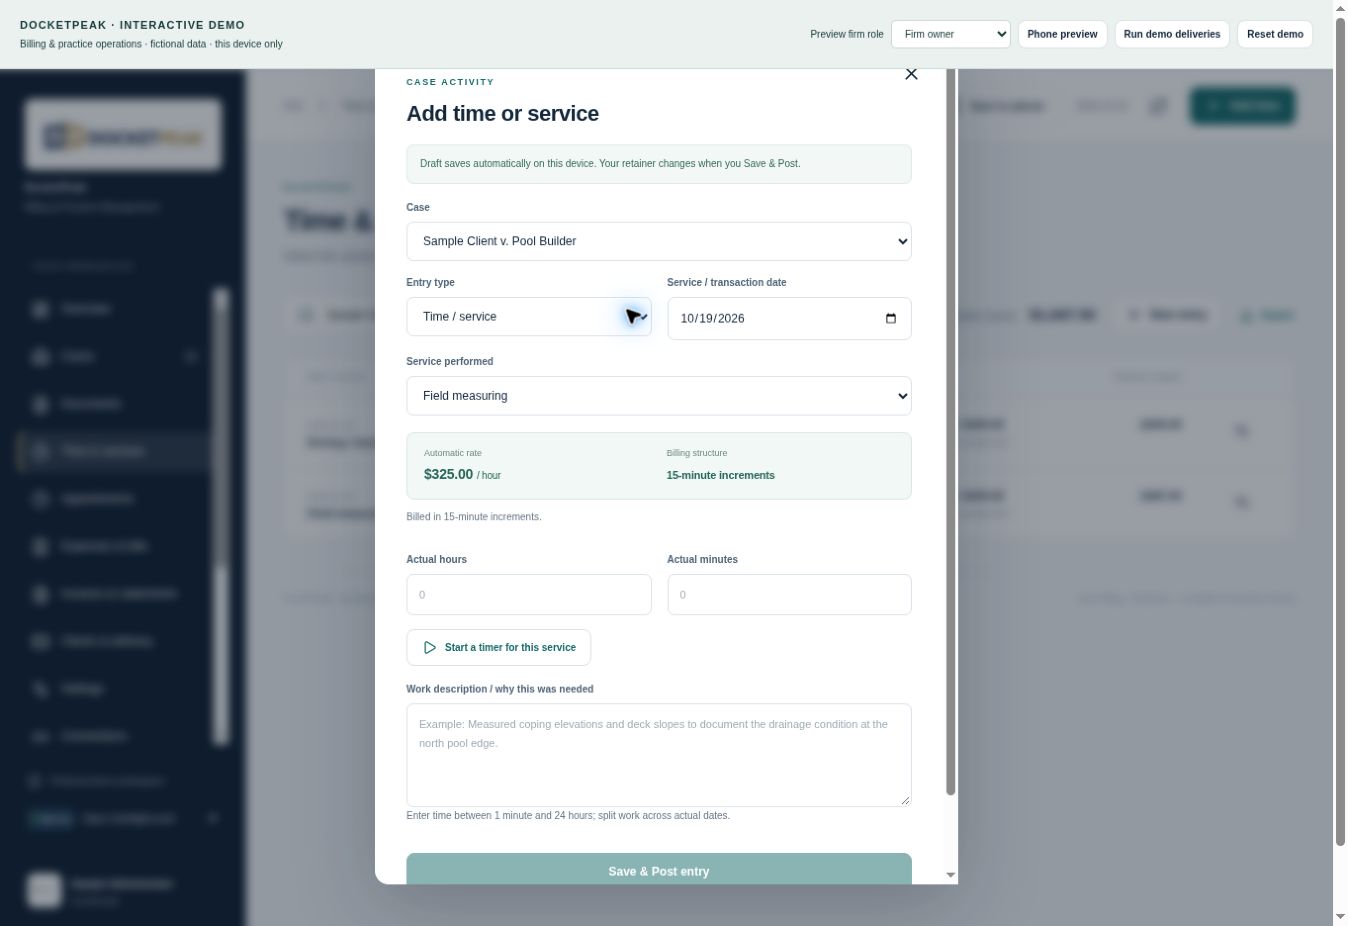This screenshot has width=1348, height=926.
Task: Click the dialog's vertical scrollbar
Action: (950, 432)
